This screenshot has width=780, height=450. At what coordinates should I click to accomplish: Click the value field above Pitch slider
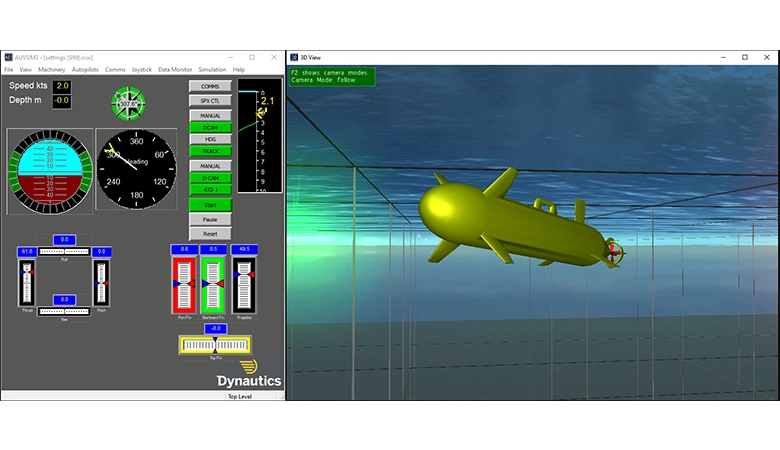pos(101,252)
